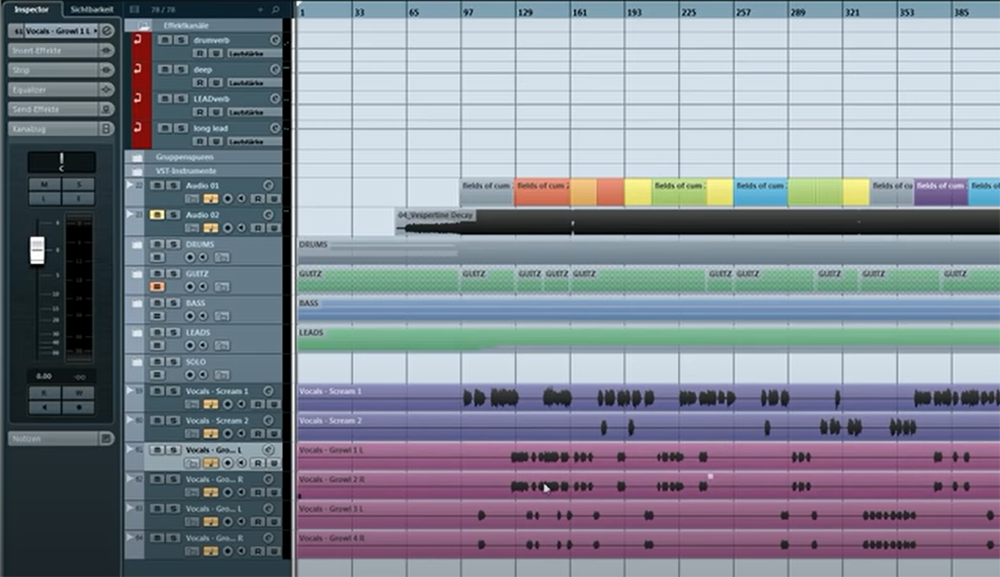Solo the long lead effect channel

coord(180,128)
